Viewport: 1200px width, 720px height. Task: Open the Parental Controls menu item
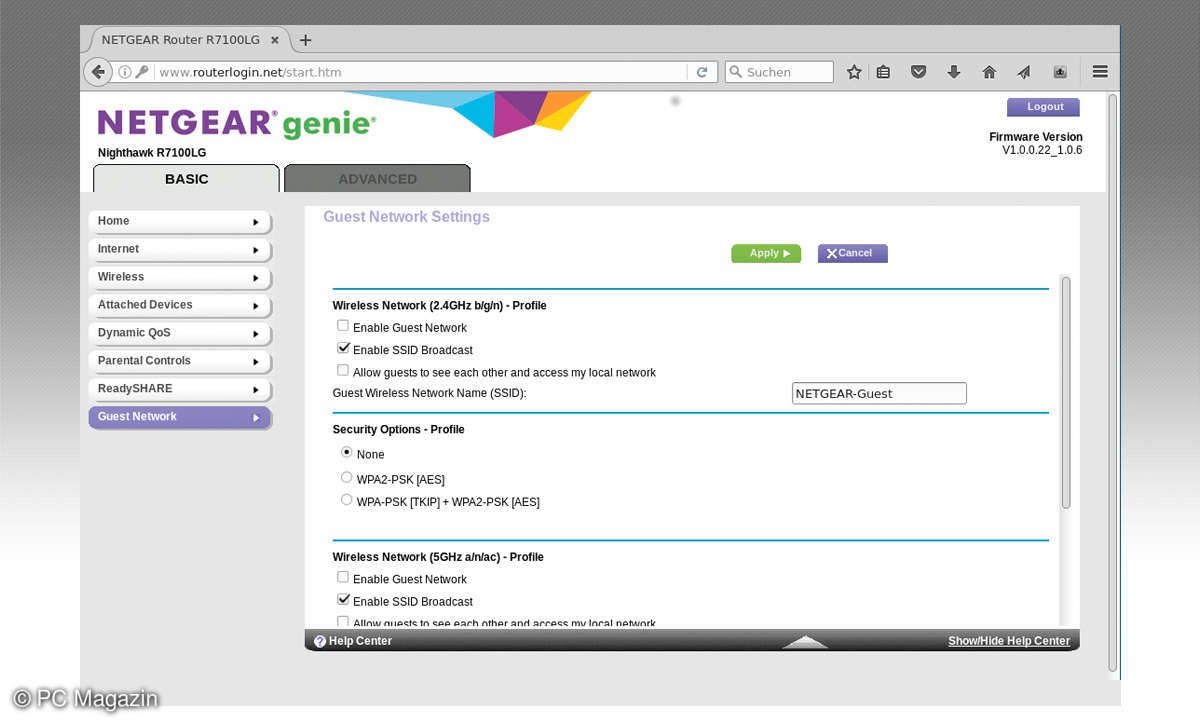pyautogui.click(x=180, y=361)
